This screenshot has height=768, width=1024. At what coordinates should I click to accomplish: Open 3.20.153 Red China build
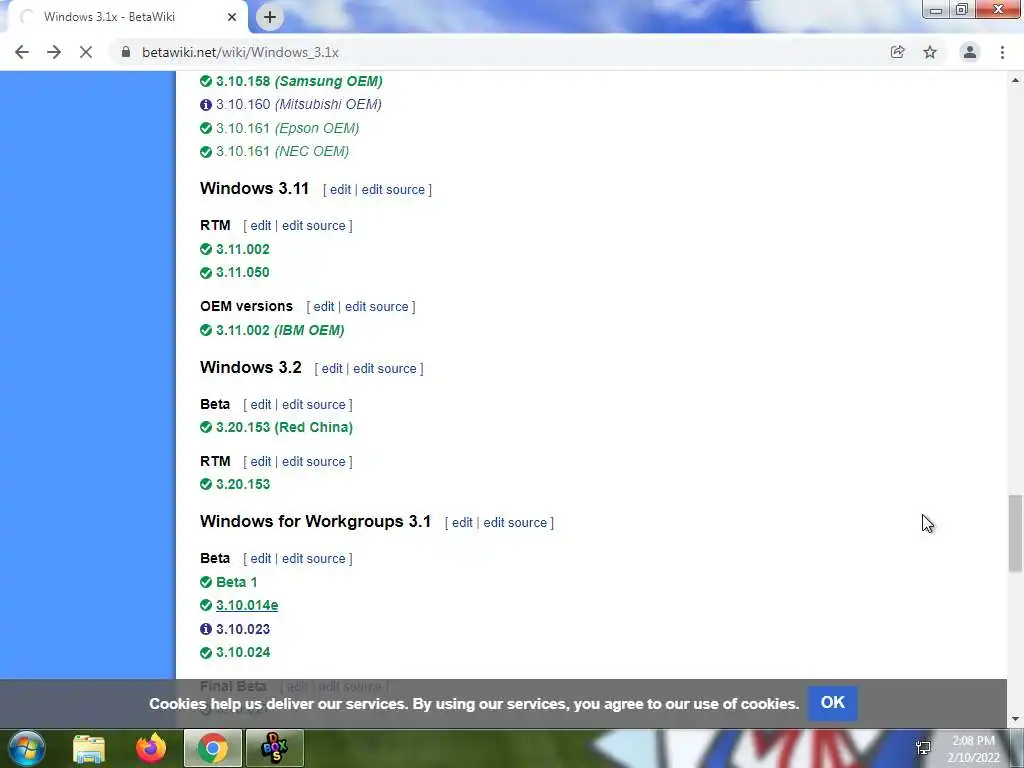[x=285, y=427]
